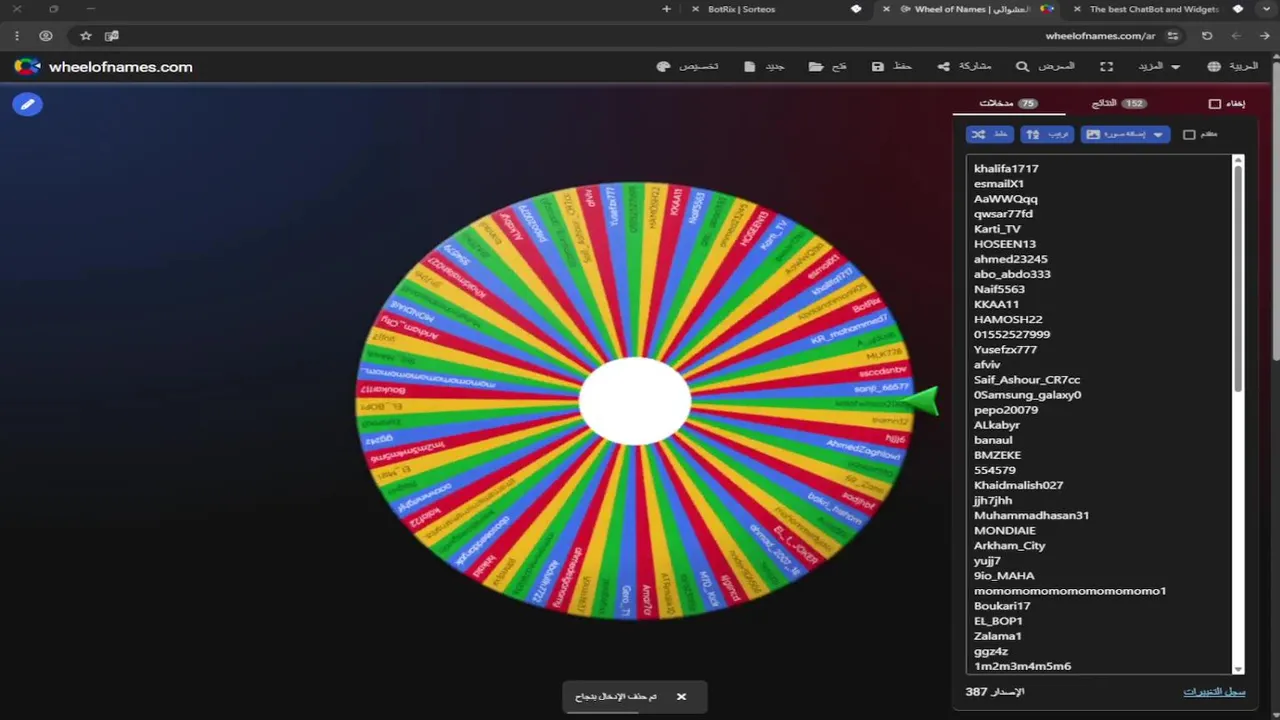Image resolution: width=1280 pixels, height=720 pixels.
Task: Open the Add image (إضافة صورة) dropdown
Action: pos(1125,134)
